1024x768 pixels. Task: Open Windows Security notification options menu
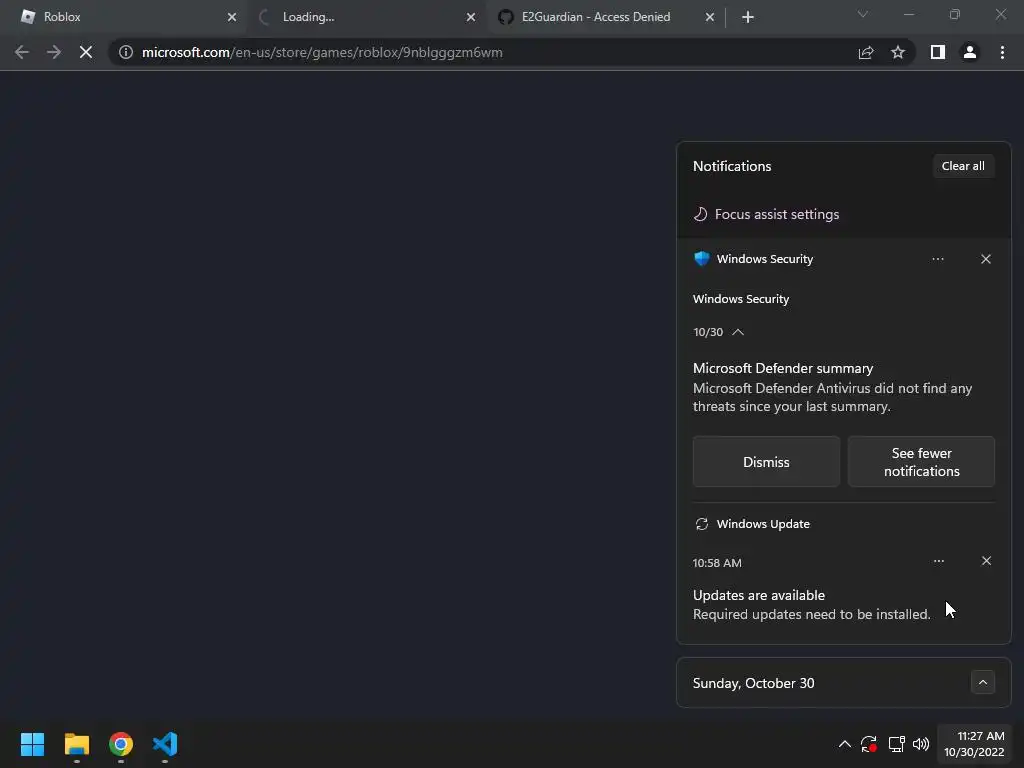tap(938, 259)
